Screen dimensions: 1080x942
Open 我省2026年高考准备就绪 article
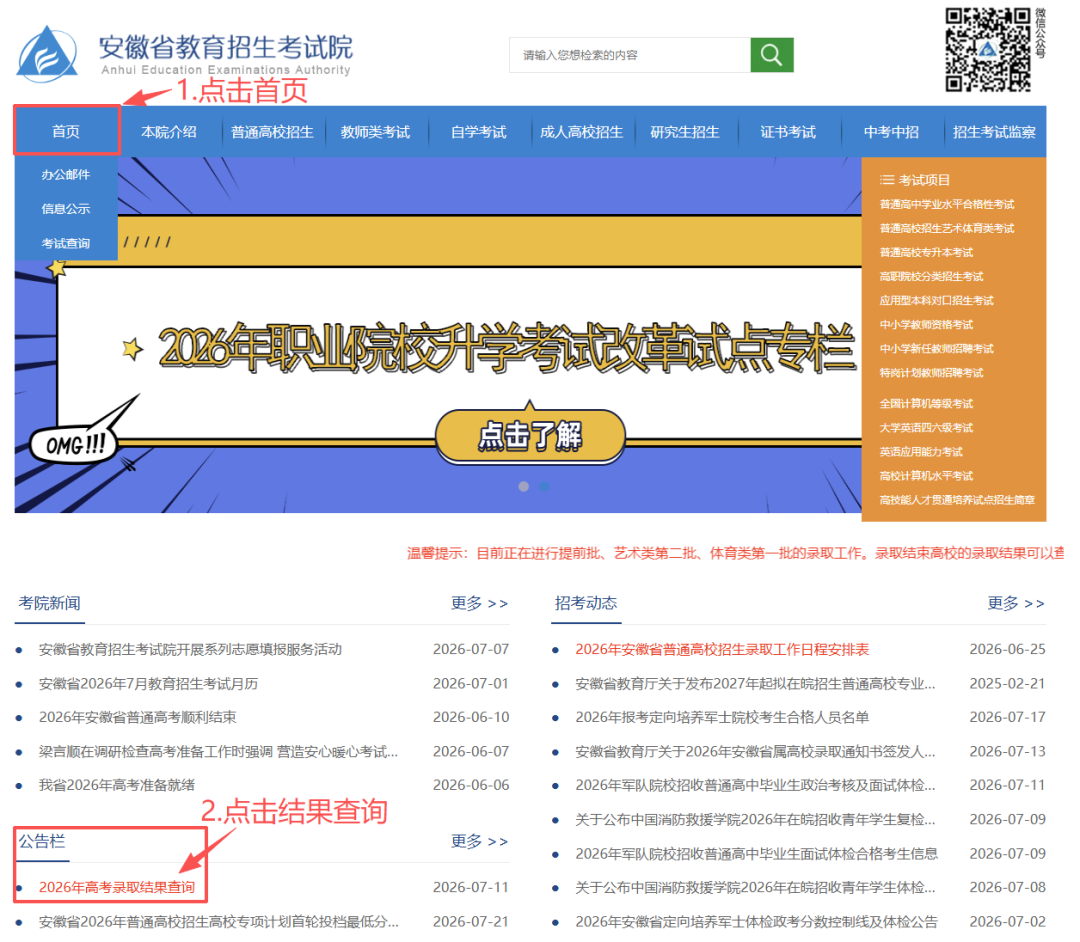coord(116,785)
